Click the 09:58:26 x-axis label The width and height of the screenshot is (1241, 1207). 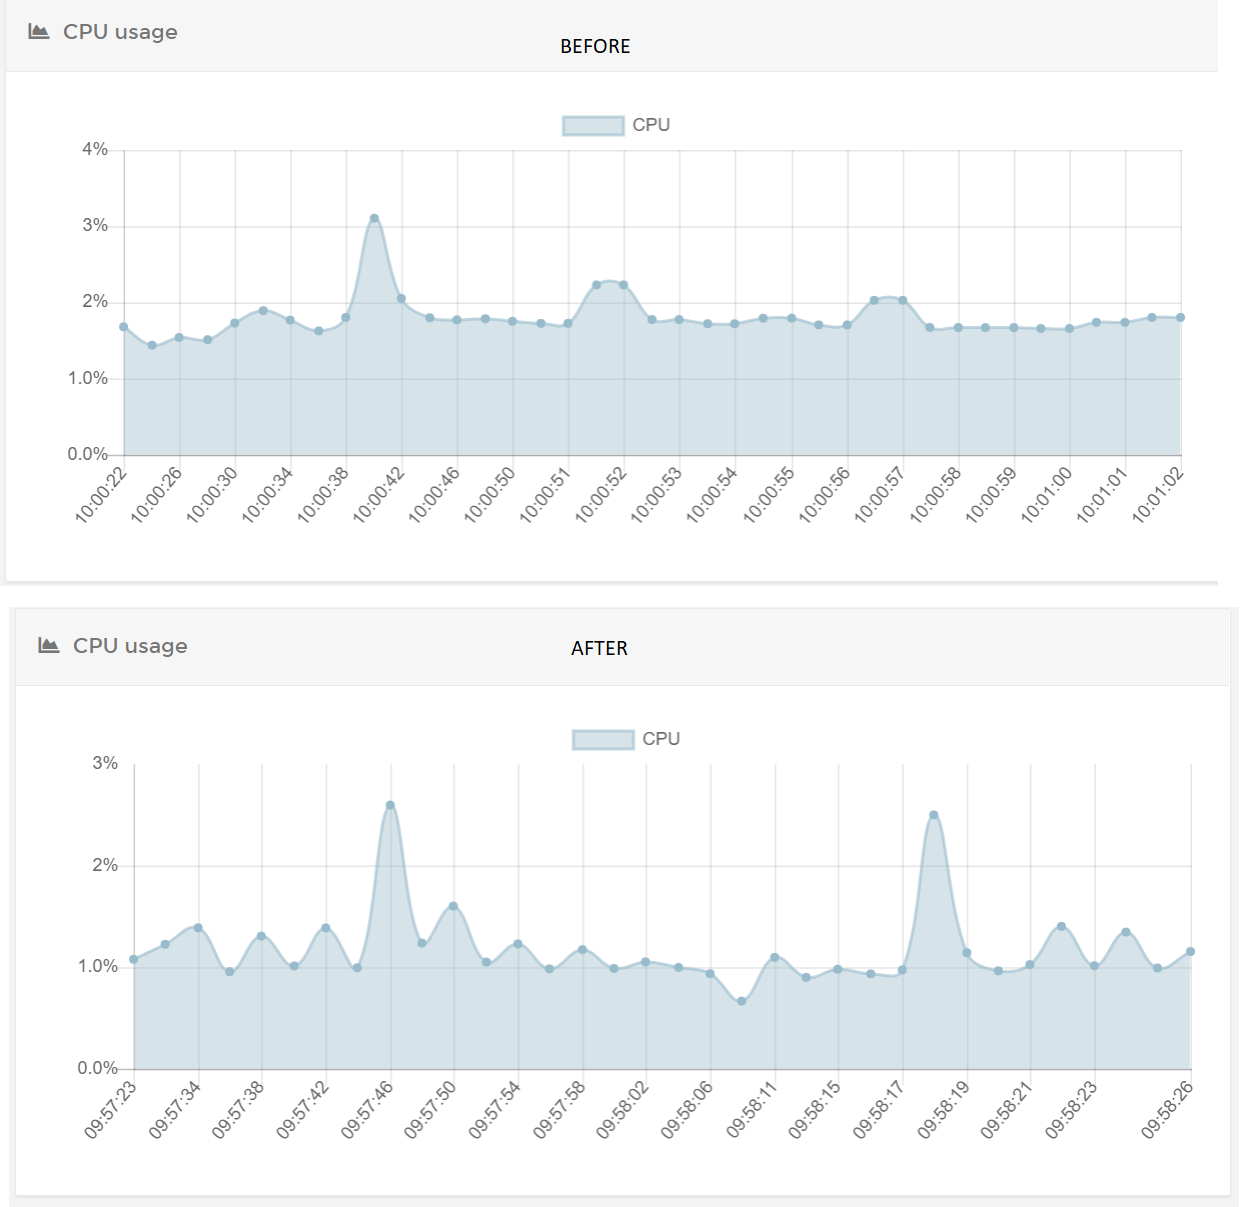click(x=1168, y=1109)
